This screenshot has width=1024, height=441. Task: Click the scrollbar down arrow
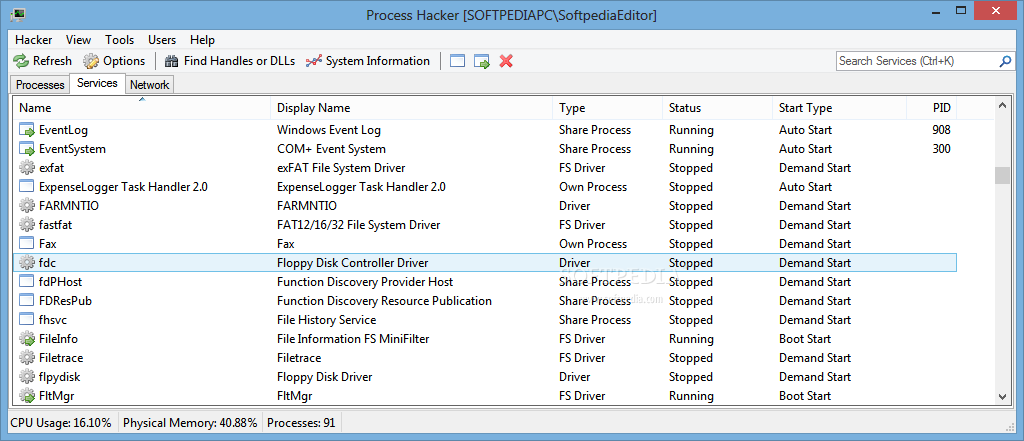tap(1002, 396)
